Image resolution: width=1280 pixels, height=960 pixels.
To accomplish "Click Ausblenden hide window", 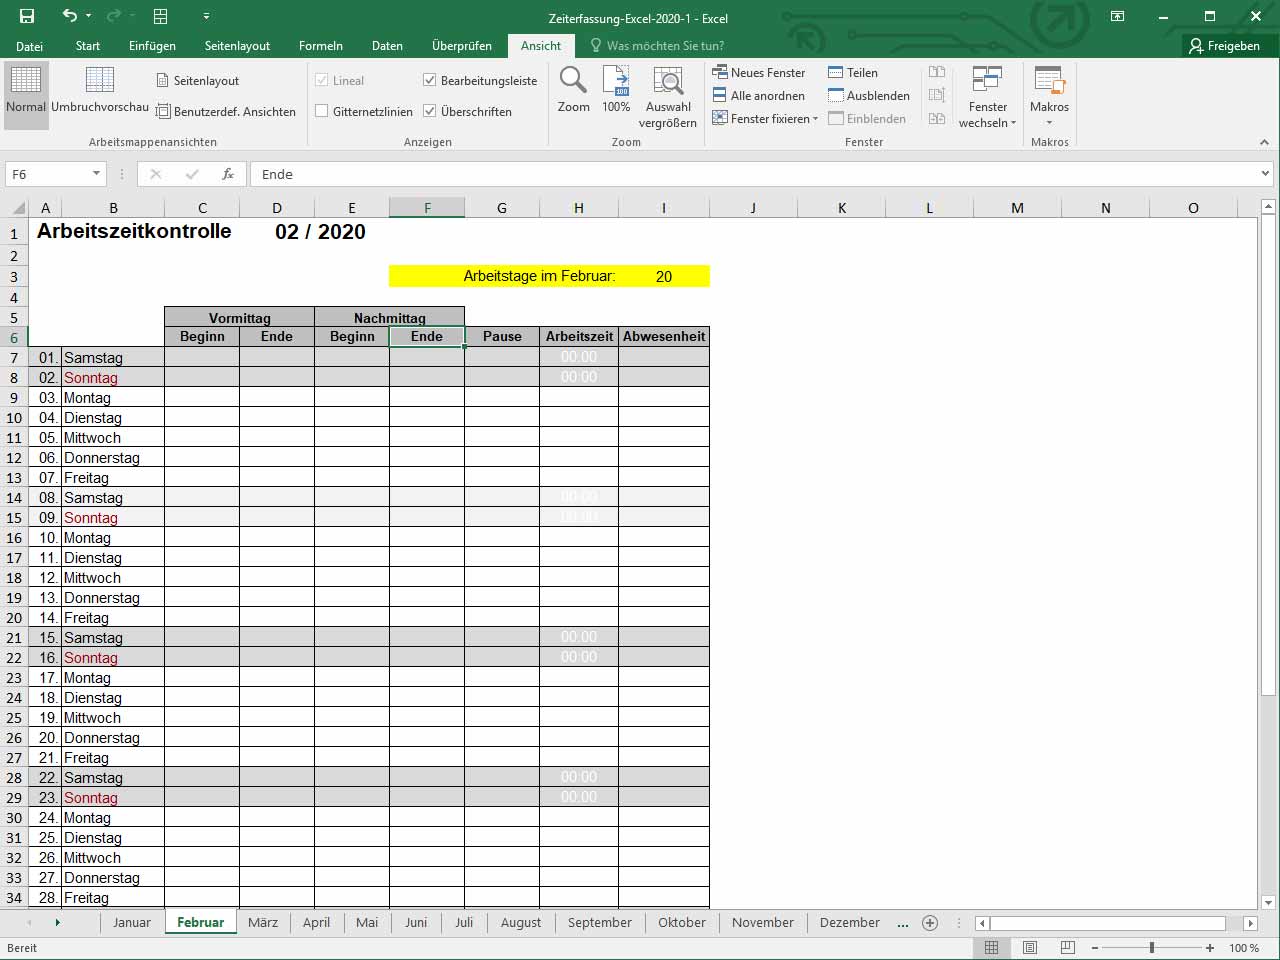I will (869, 95).
